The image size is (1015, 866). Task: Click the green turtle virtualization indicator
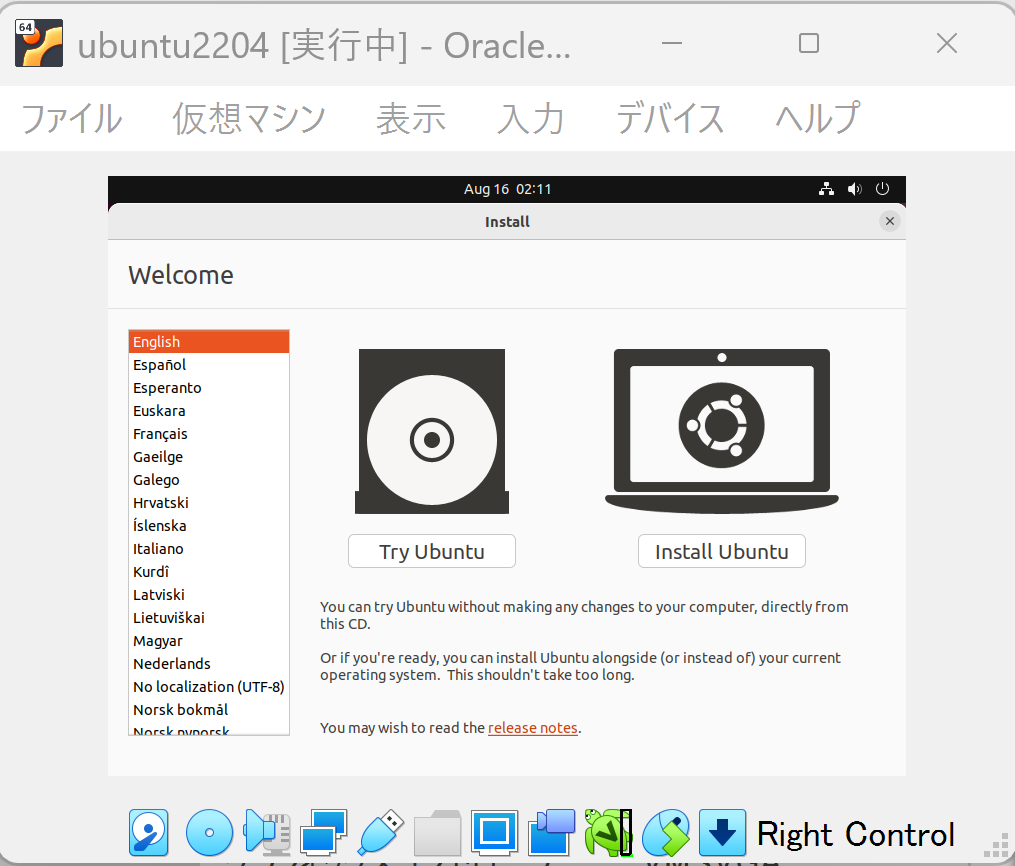pos(608,832)
